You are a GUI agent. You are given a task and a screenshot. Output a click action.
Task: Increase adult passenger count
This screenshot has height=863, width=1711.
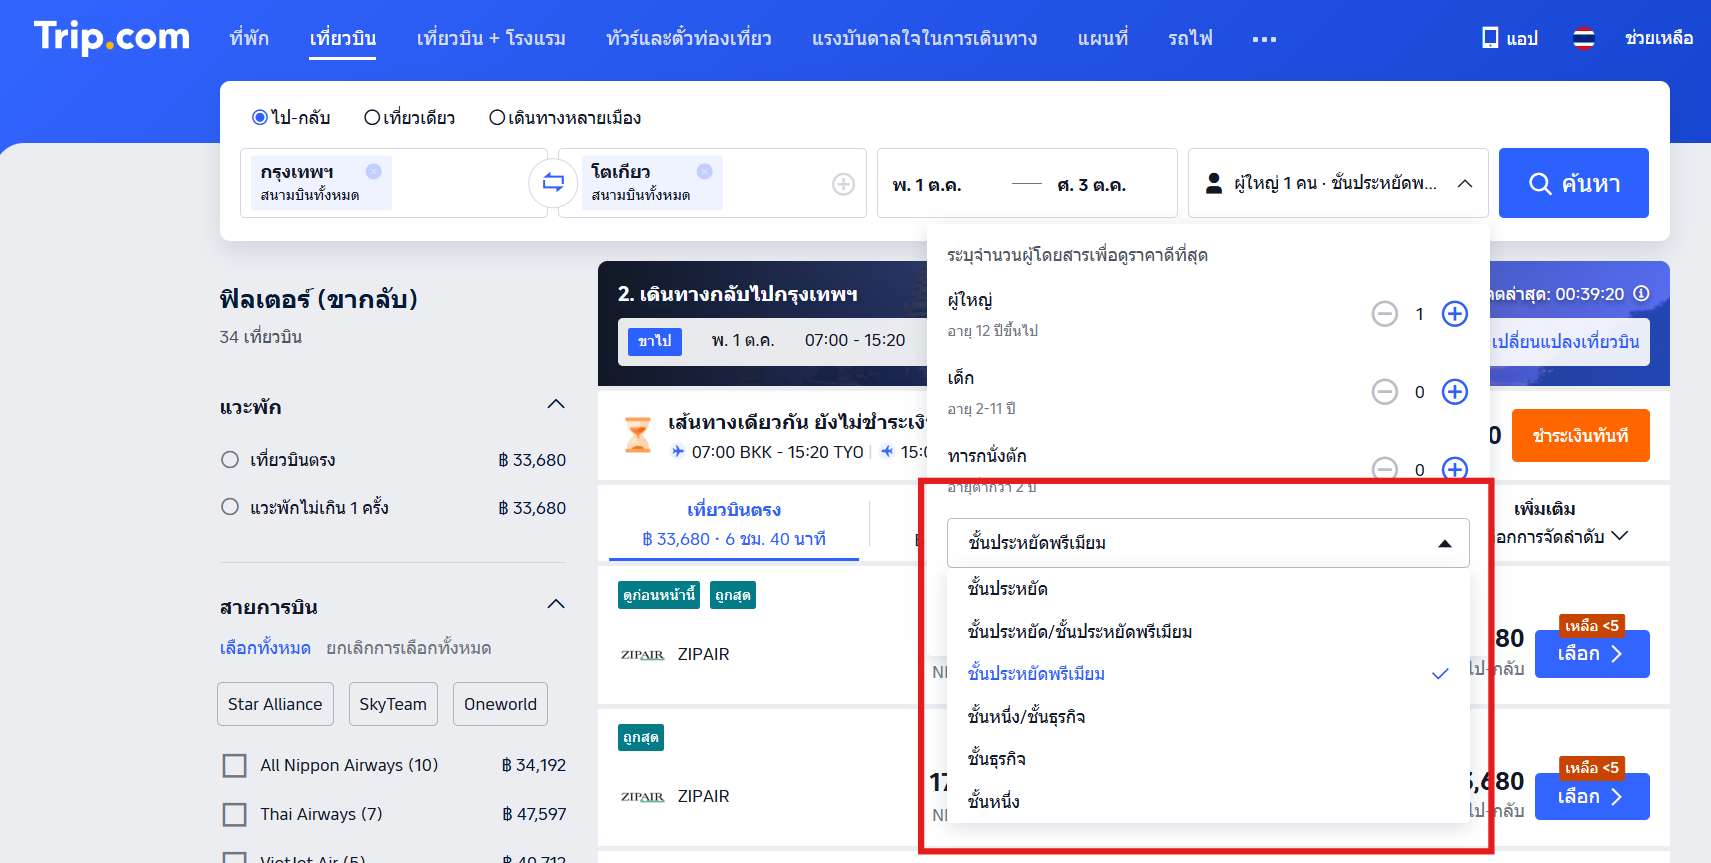[x=1454, y=314]
